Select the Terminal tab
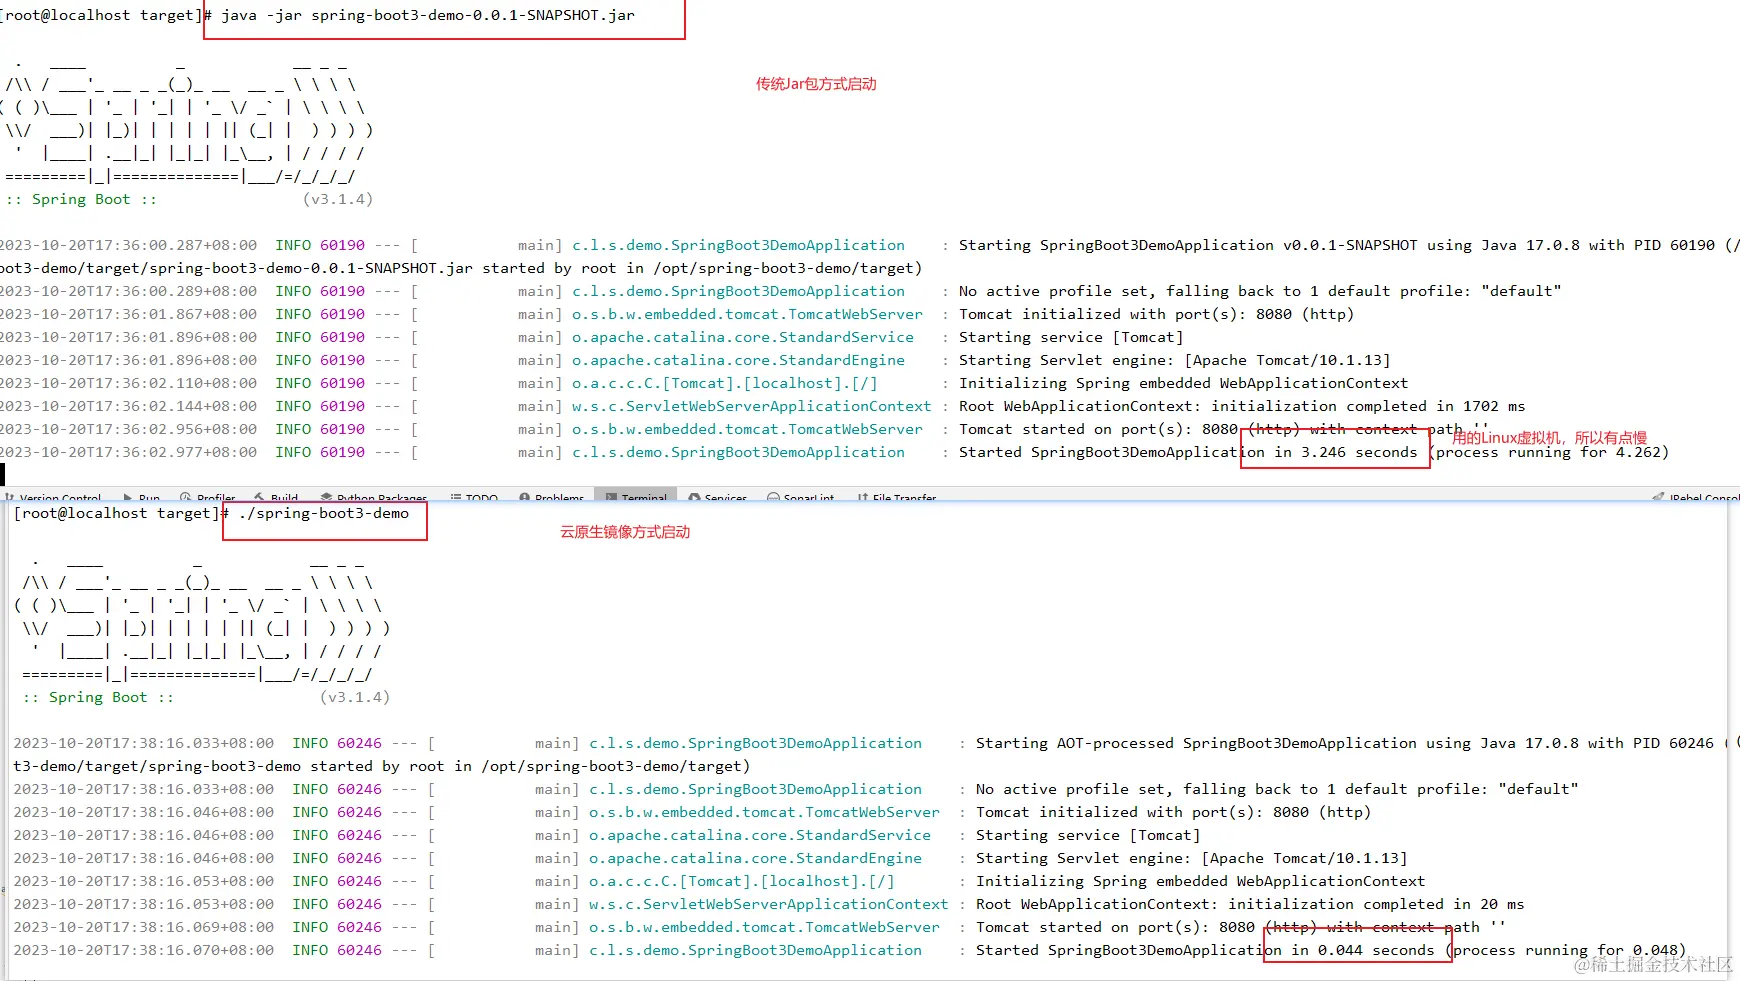The height and width of the screenshot is (981, 1740). coord(636,497)
